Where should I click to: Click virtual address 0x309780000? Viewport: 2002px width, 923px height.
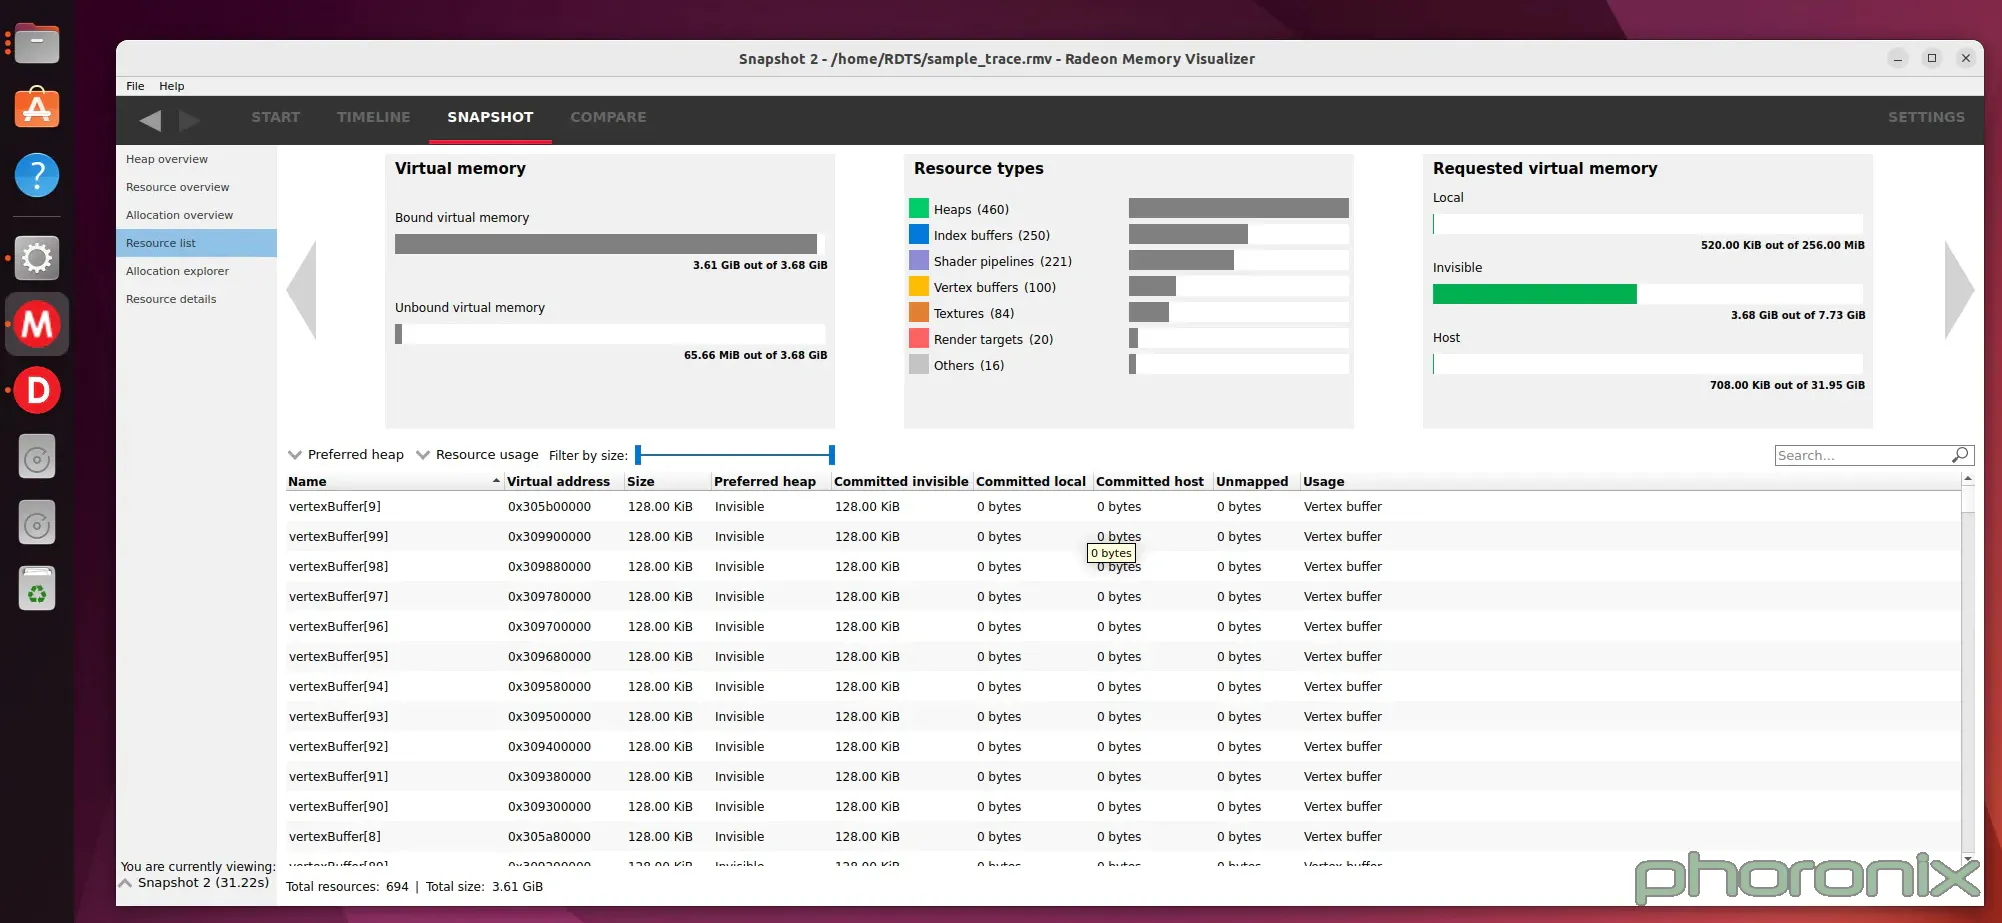click(549, 596)
